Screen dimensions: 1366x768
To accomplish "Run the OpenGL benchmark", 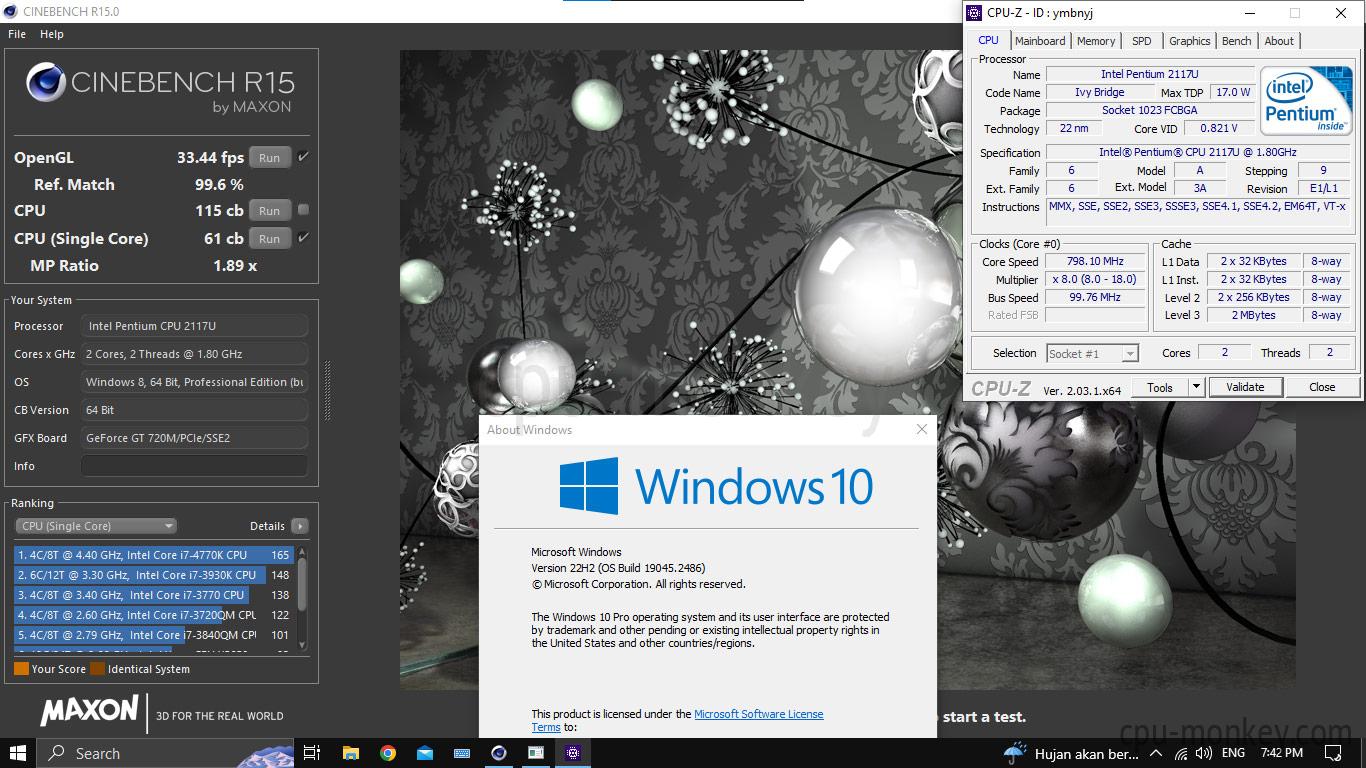I will tap(270, 158).
